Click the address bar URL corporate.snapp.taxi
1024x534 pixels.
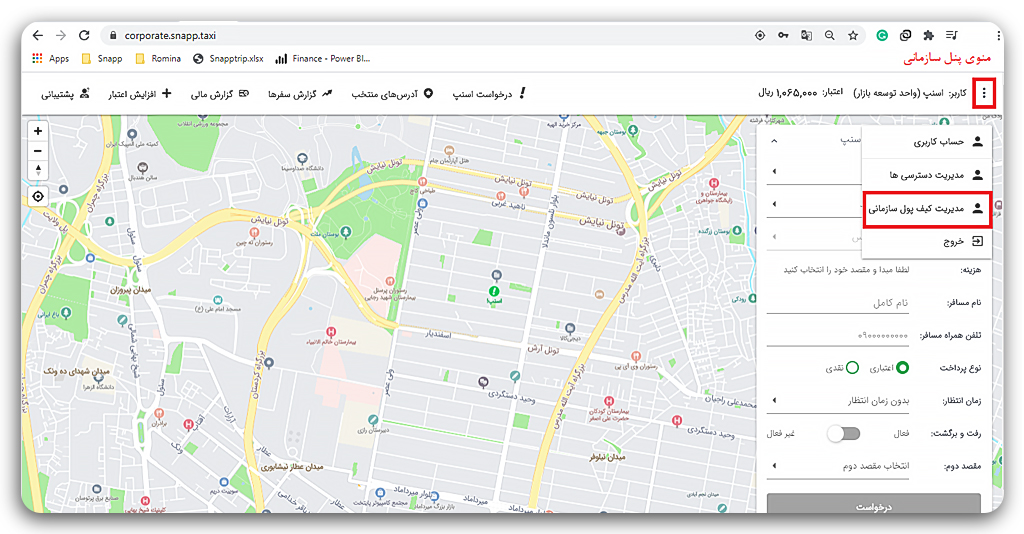click(x=170, y=36)
